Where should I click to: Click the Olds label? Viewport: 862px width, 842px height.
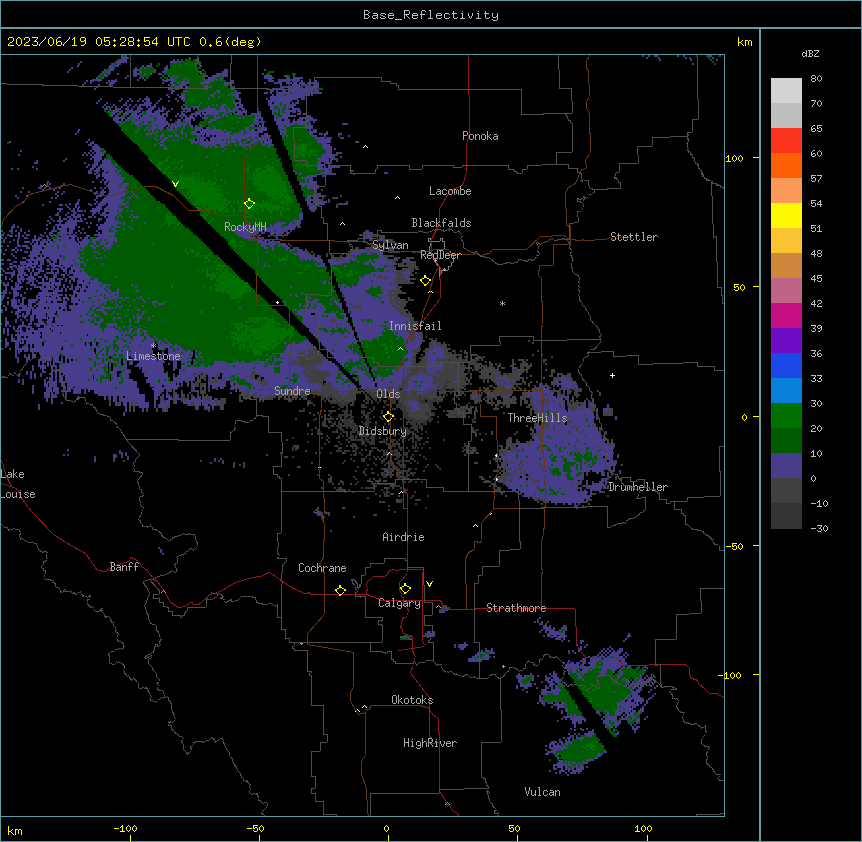[x=388, y=394]
